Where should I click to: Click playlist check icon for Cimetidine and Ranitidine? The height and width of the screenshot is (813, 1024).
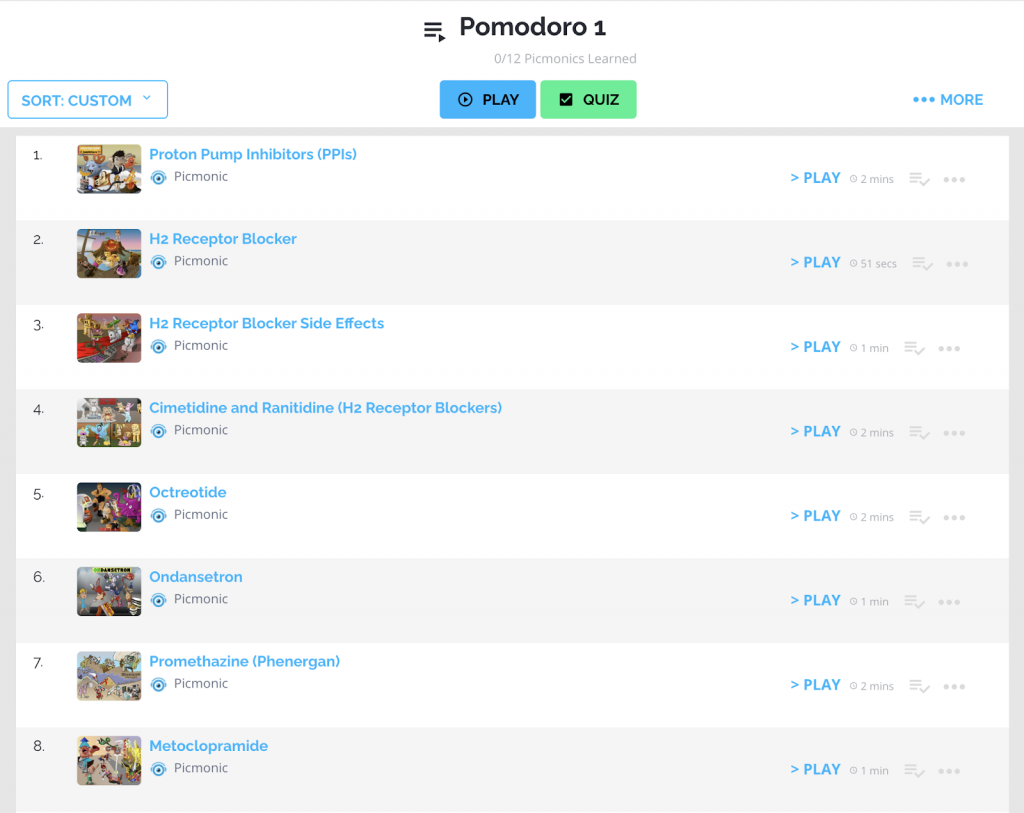920,433
